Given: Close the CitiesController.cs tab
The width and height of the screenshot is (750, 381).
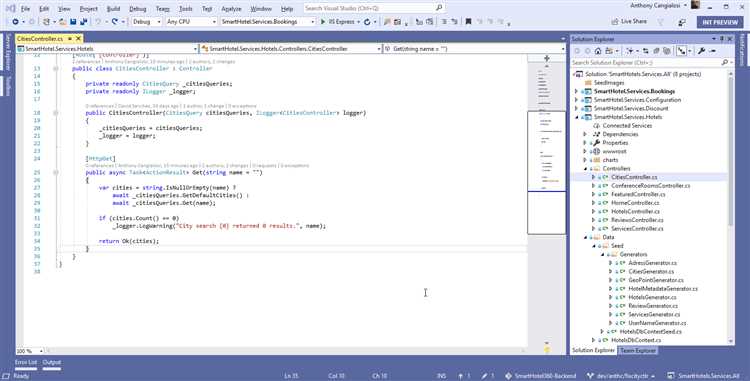Looking at the screenshot, I should [78, 39].
